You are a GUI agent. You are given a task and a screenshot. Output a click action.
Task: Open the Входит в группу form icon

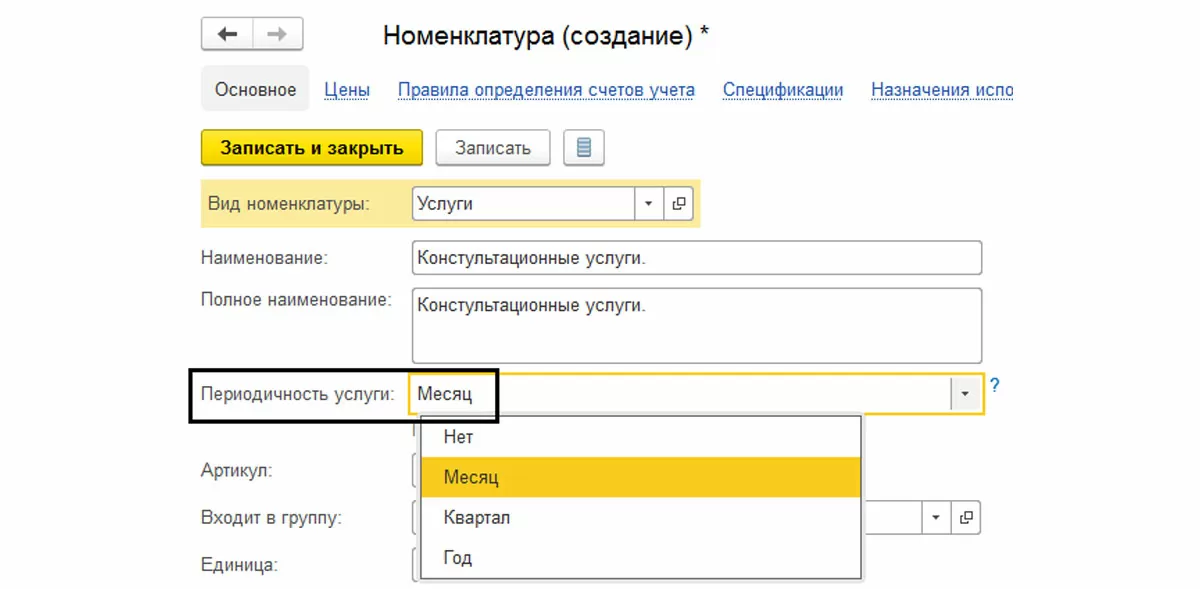click(x=966, y=518)
